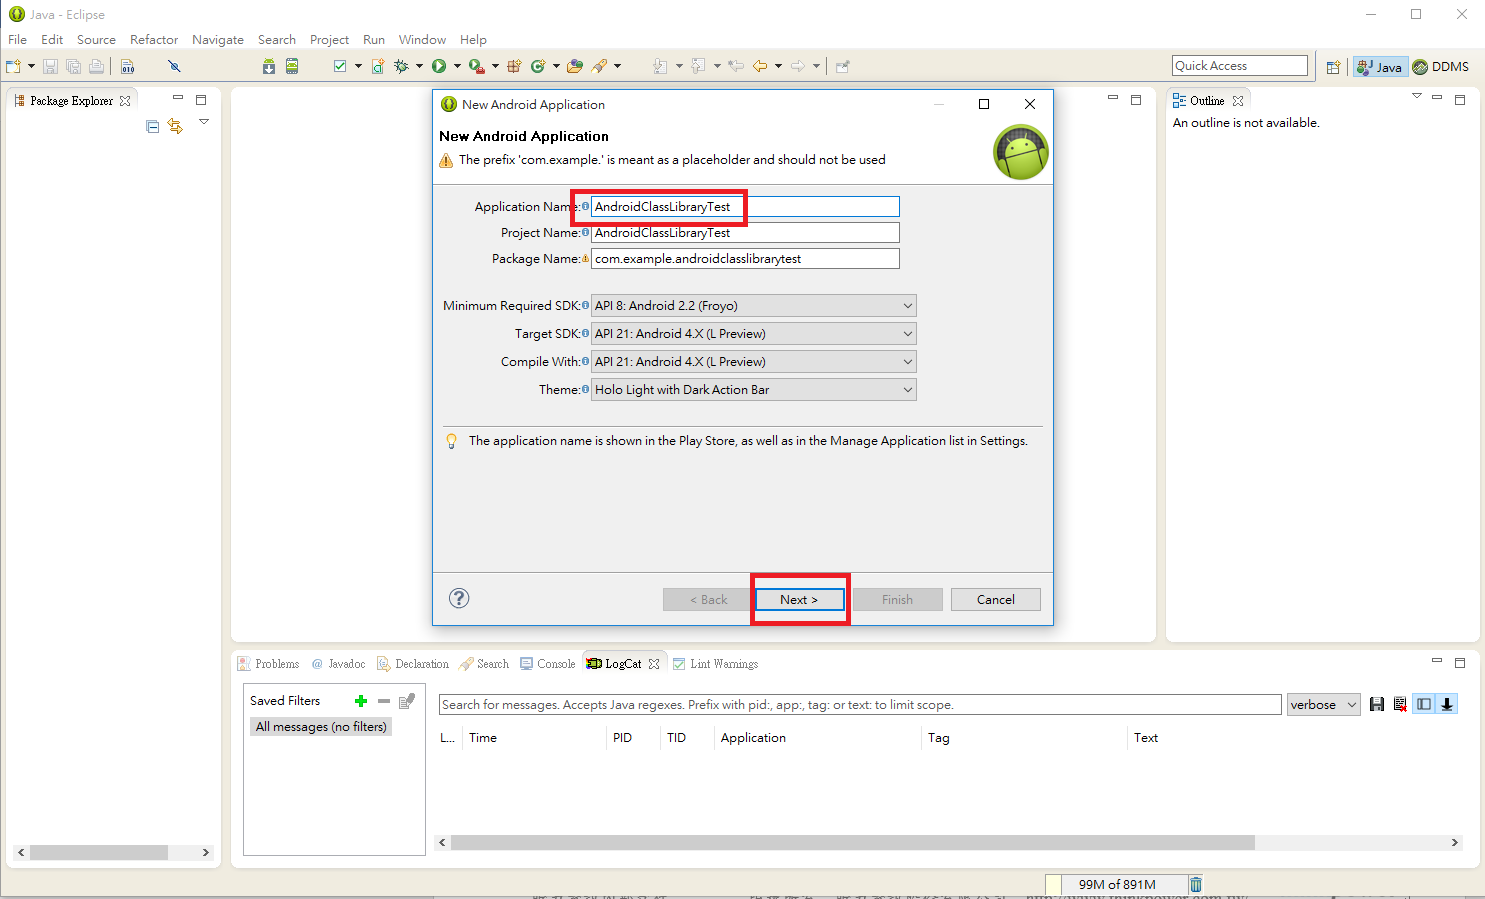The width and height of the screenshot is (1485, 899).
Task: Open the Compile With dropdown
Action: (754, 362)
